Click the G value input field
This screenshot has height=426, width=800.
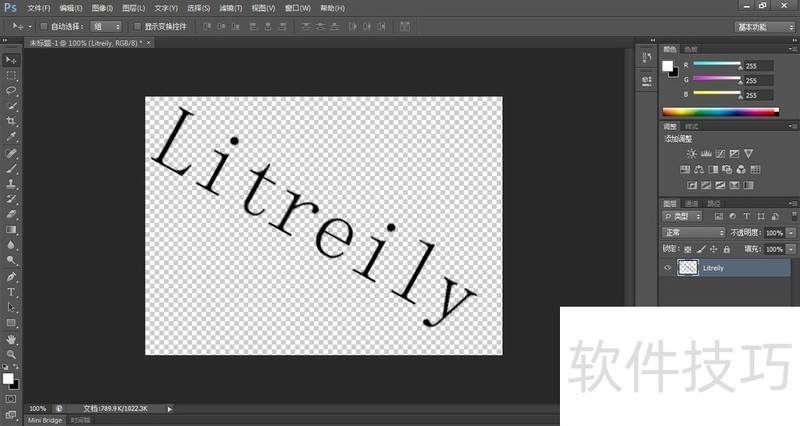coord(759,81)
